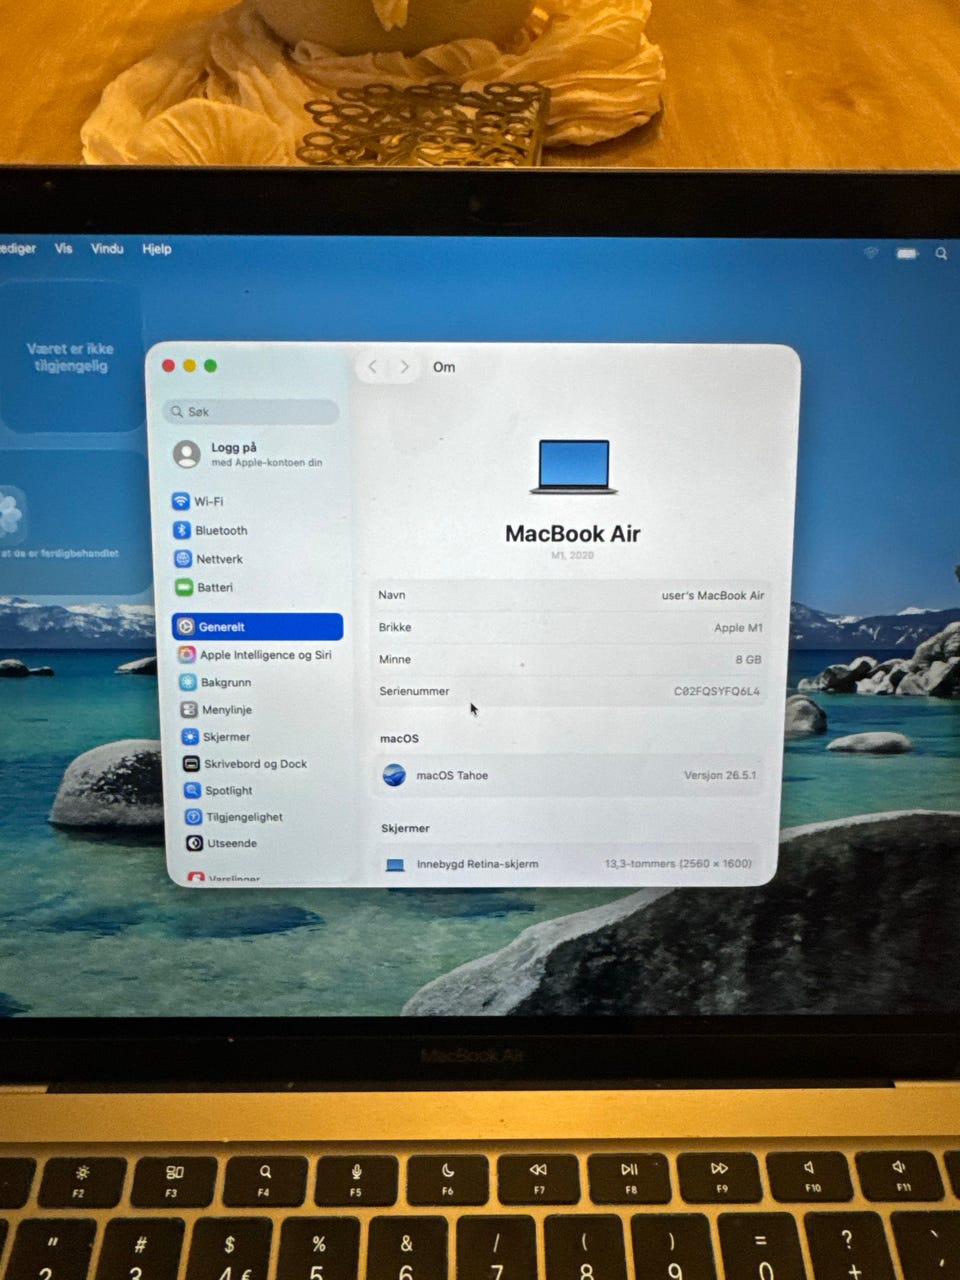
Task: Select the Spotlight icon in sidebar
Action: [192, 790]
